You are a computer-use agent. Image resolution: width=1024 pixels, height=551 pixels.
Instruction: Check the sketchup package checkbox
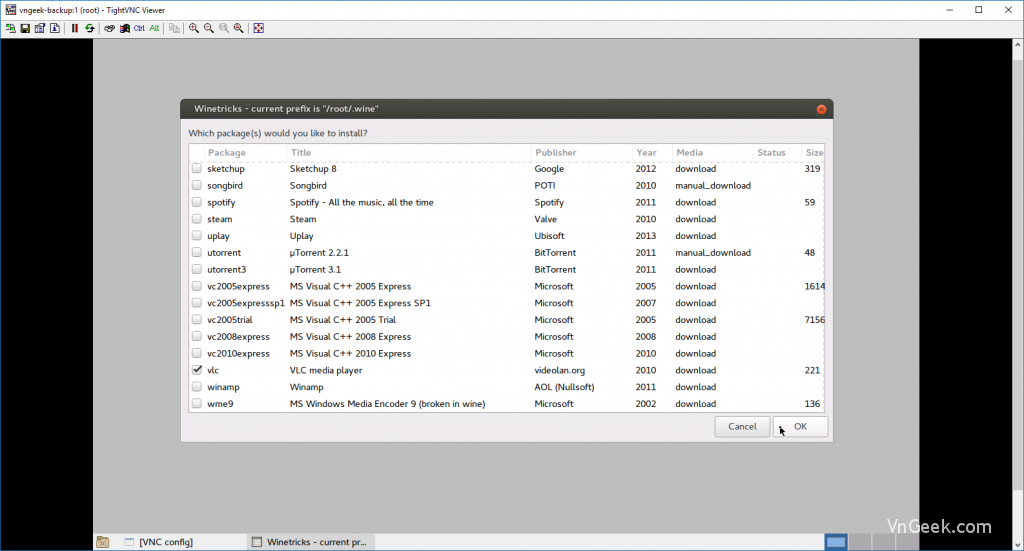[x=197, y=168]
